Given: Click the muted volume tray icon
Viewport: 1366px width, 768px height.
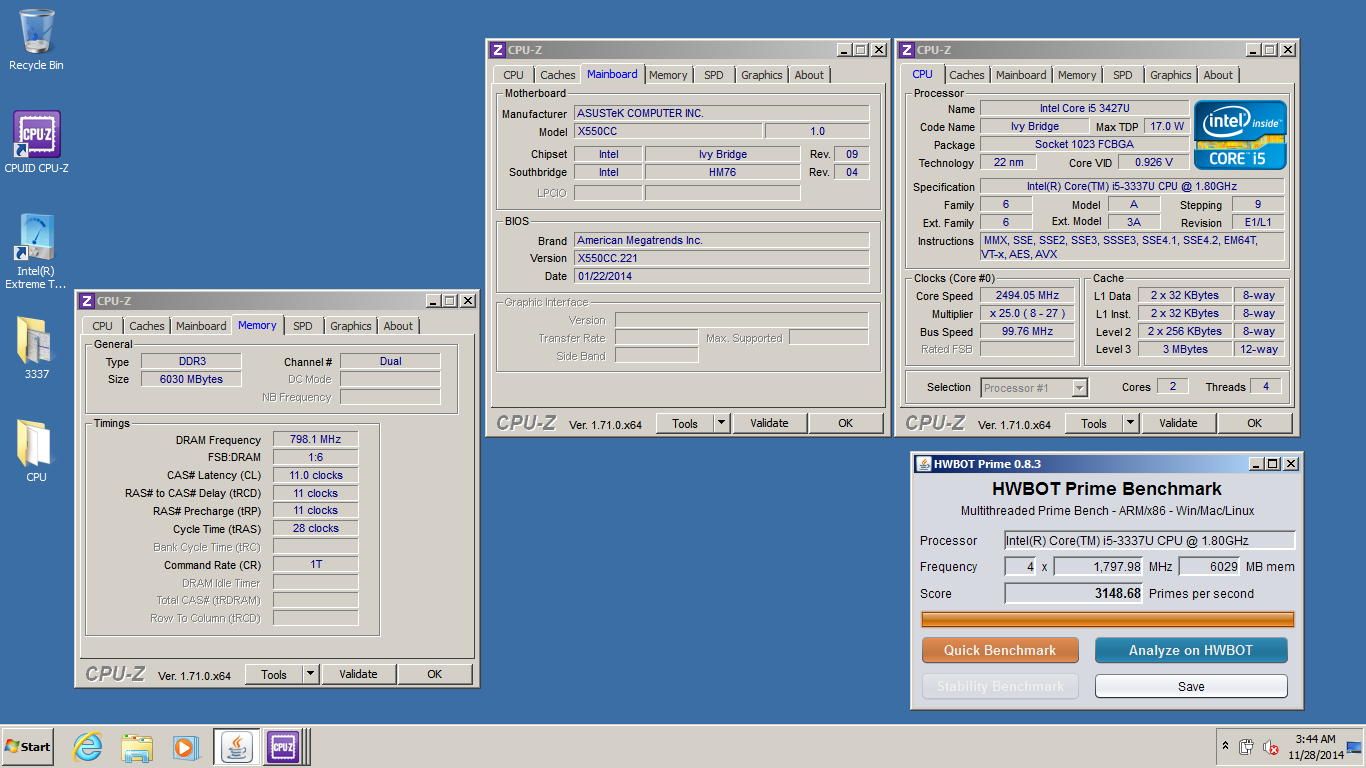Looking at the screenshot, I should pyautogui.click(x=1271, y=746).
